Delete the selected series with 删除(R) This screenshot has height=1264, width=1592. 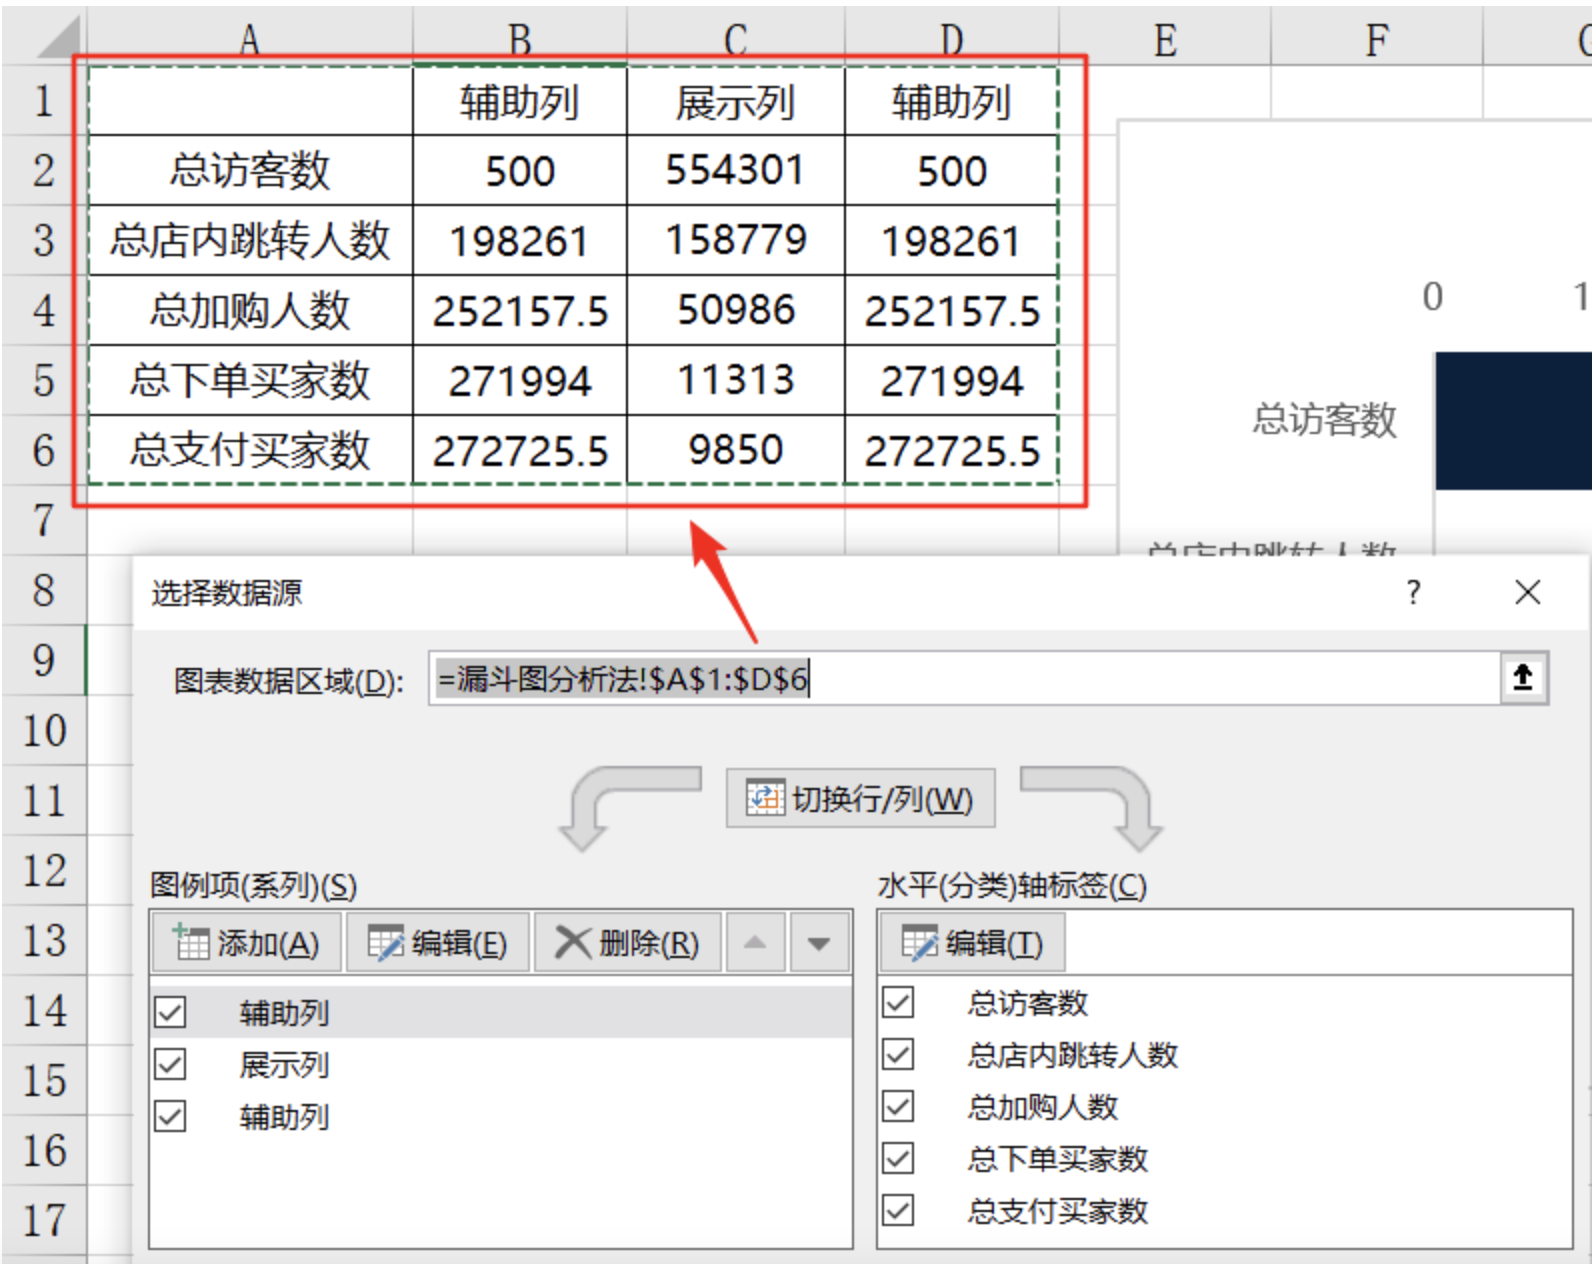tap(627, 943)
